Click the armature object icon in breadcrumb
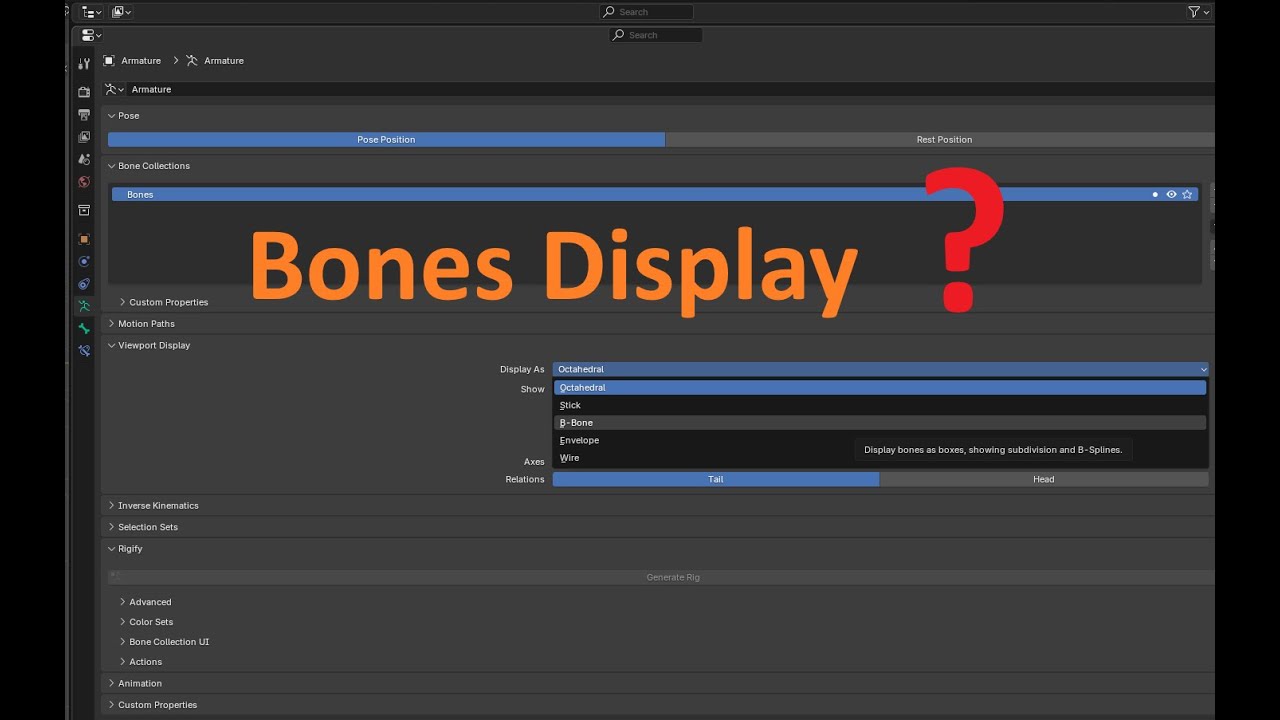Screen dimensions: 1280x720 109,61
